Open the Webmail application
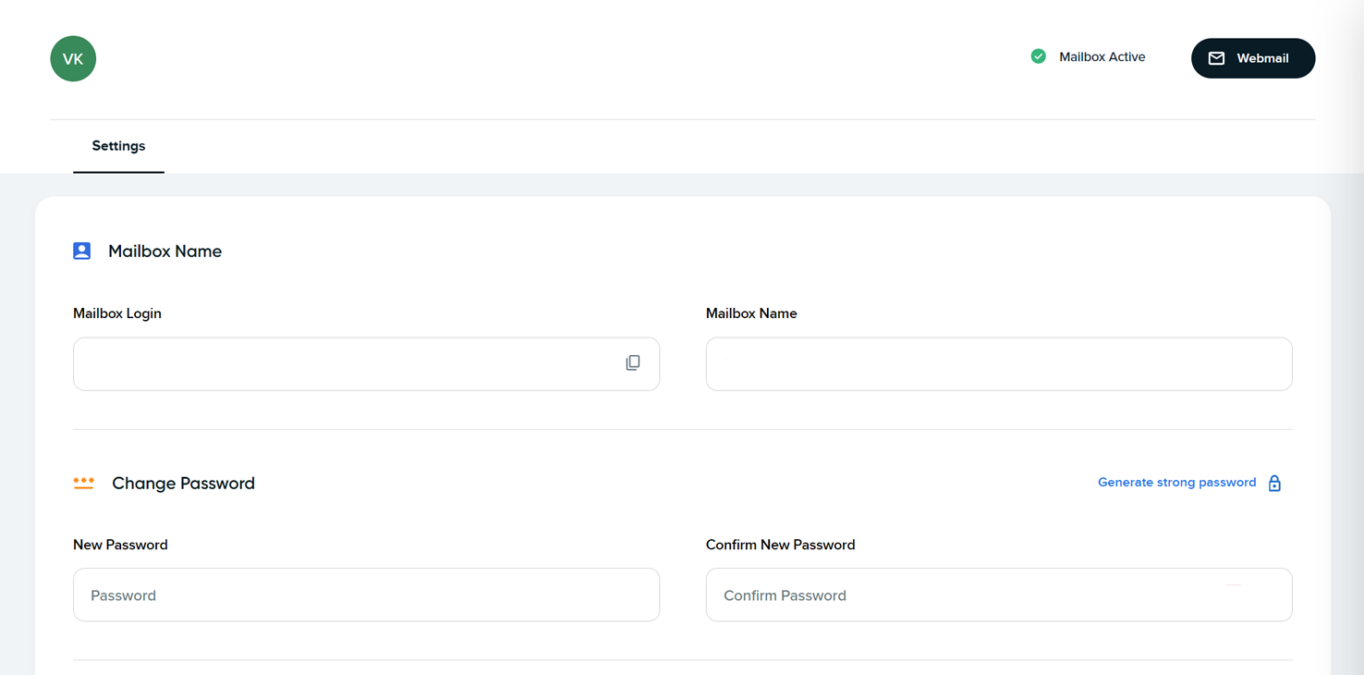This screenshot has width=1364, height=675. tap(1252, 58)
